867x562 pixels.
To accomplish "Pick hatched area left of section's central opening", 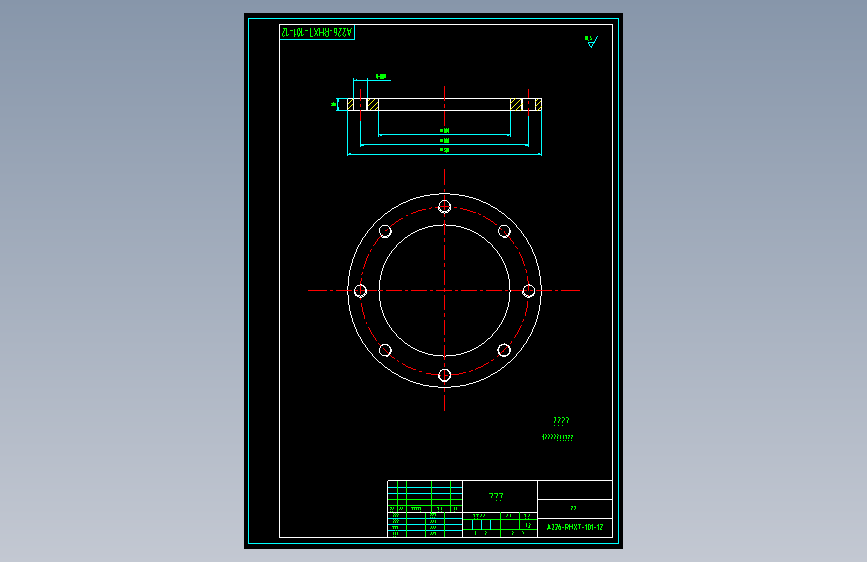I will tap(373, 105).
